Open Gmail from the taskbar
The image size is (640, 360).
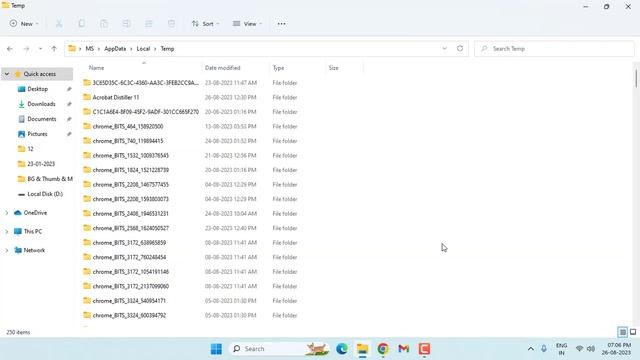click(404, 349)
